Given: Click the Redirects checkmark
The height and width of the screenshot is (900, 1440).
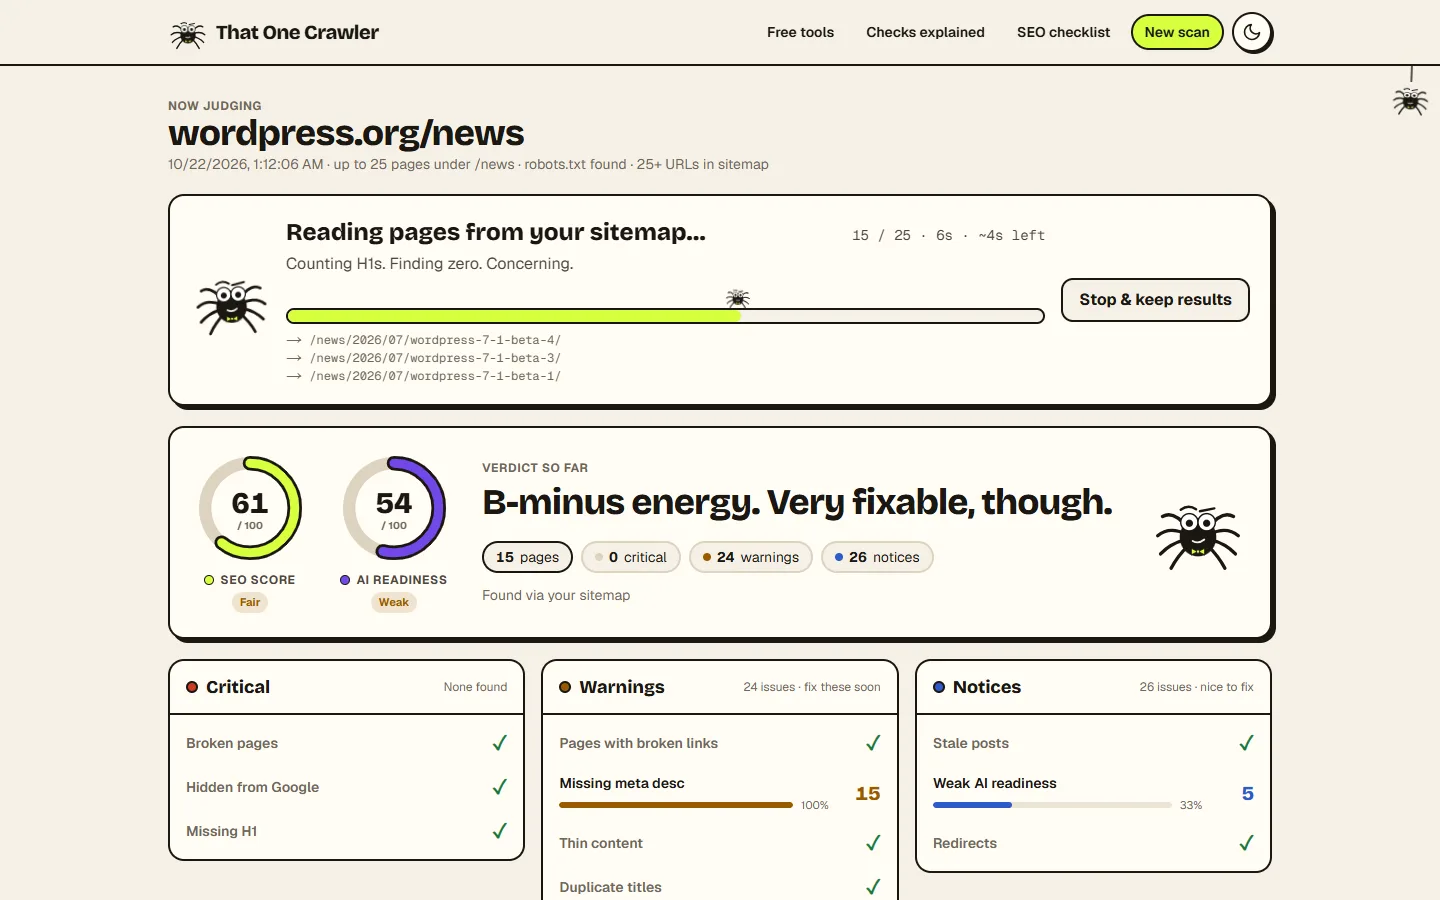Looking at the screenshot, I should [x=1246, y=843].
